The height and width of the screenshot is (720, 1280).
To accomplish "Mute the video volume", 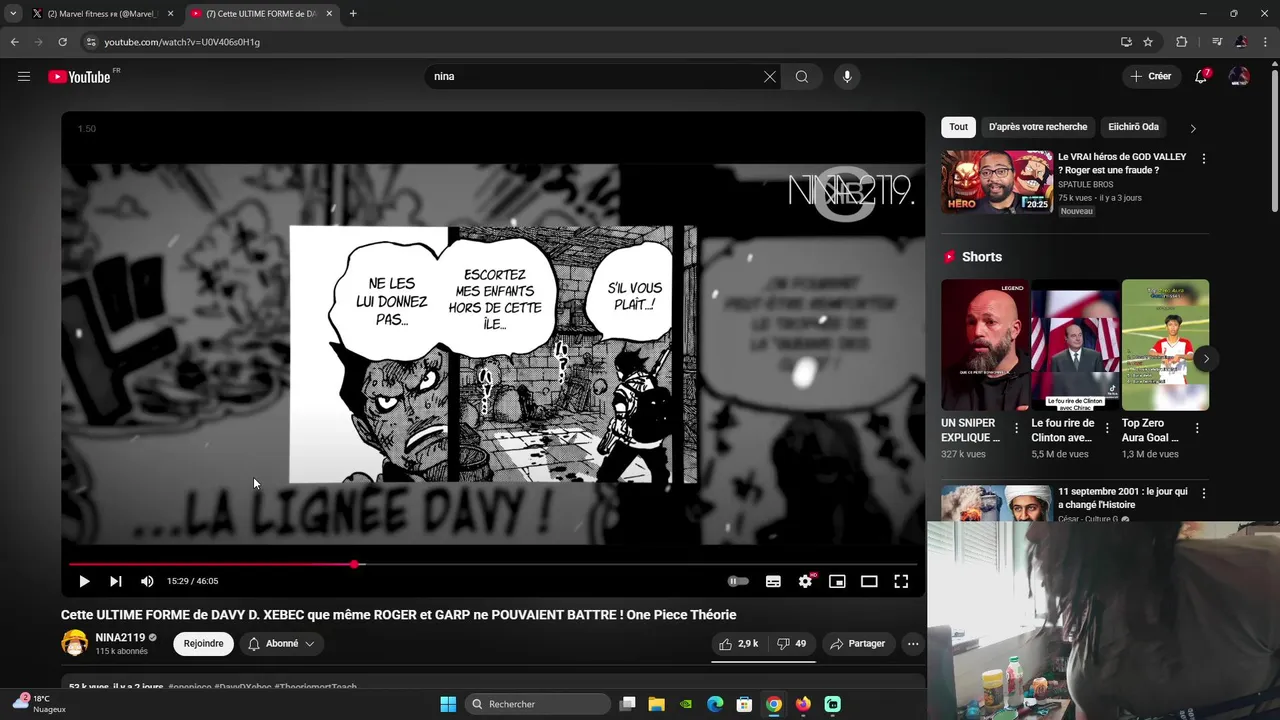I will click(x=147, y=581).
